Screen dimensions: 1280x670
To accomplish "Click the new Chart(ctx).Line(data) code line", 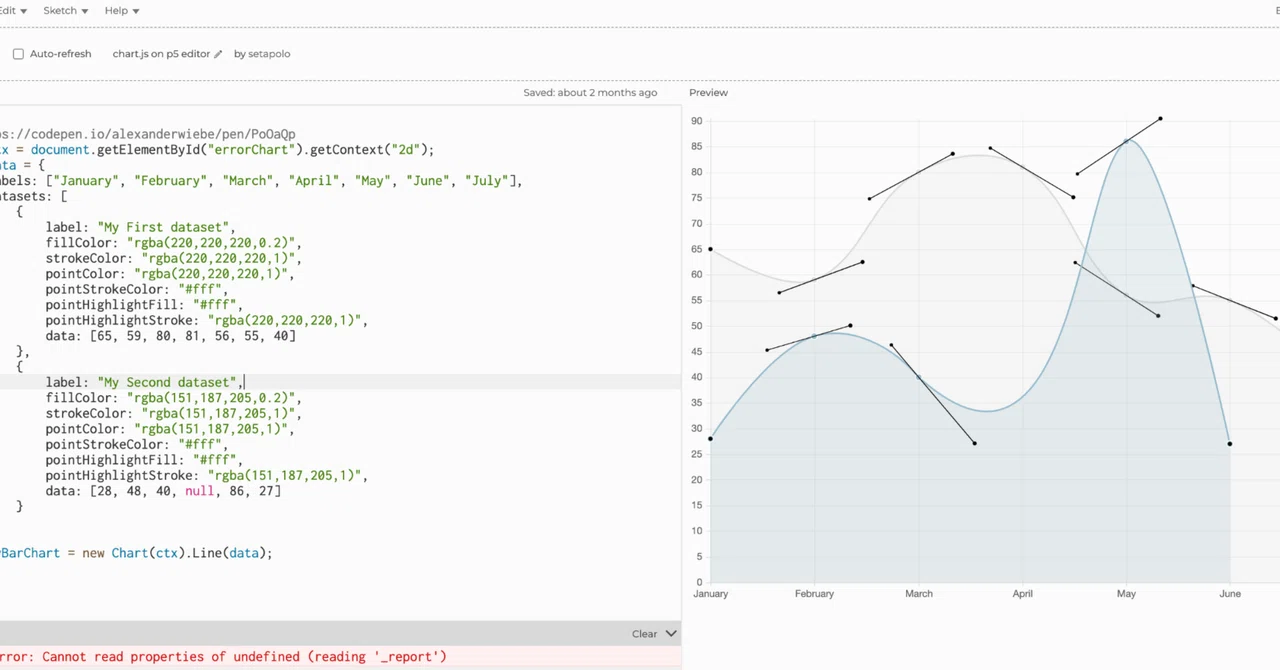I will tap(136, 553).
